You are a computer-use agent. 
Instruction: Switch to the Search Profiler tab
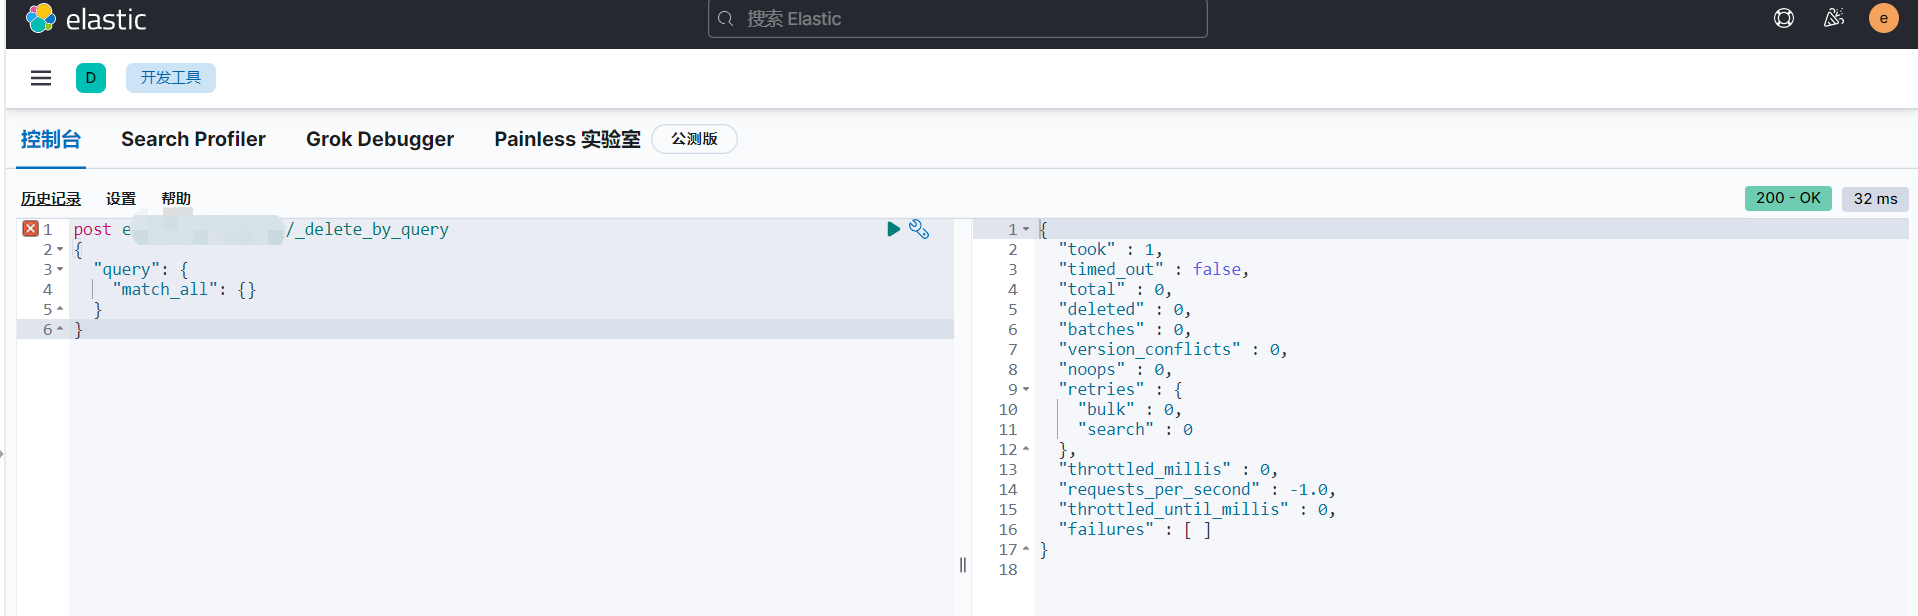pyautogui.click(x=193, y=139)
